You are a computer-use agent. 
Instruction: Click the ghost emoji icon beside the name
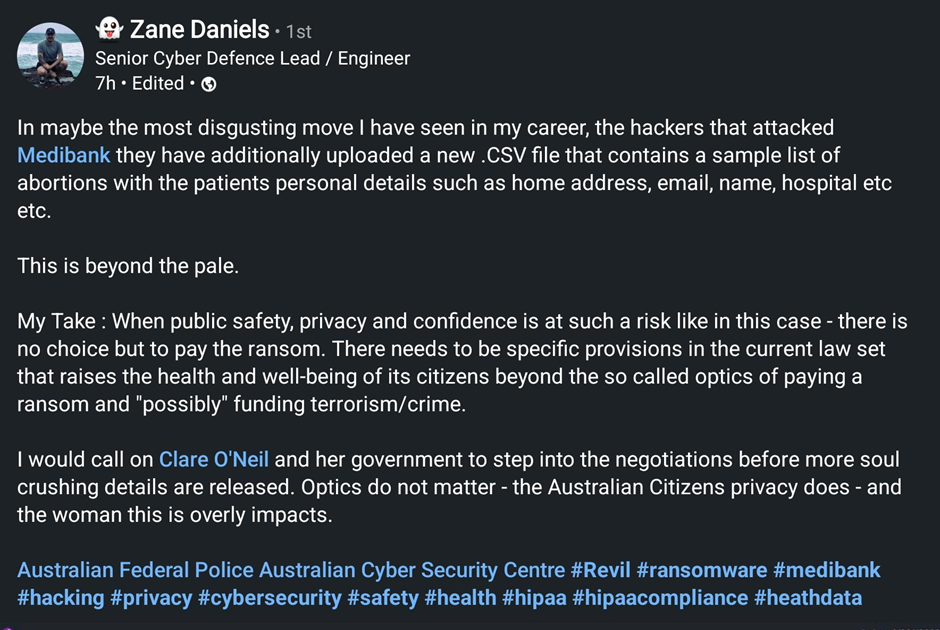109,29
